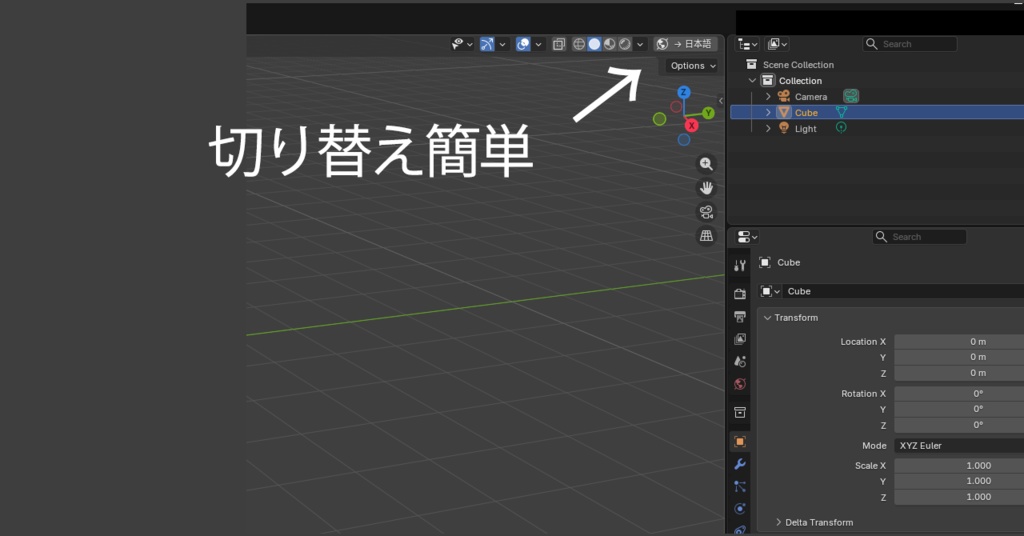Click the Location Z value field
The width and height of the screenshot is (1024, 536).
[x=959, y=373]
